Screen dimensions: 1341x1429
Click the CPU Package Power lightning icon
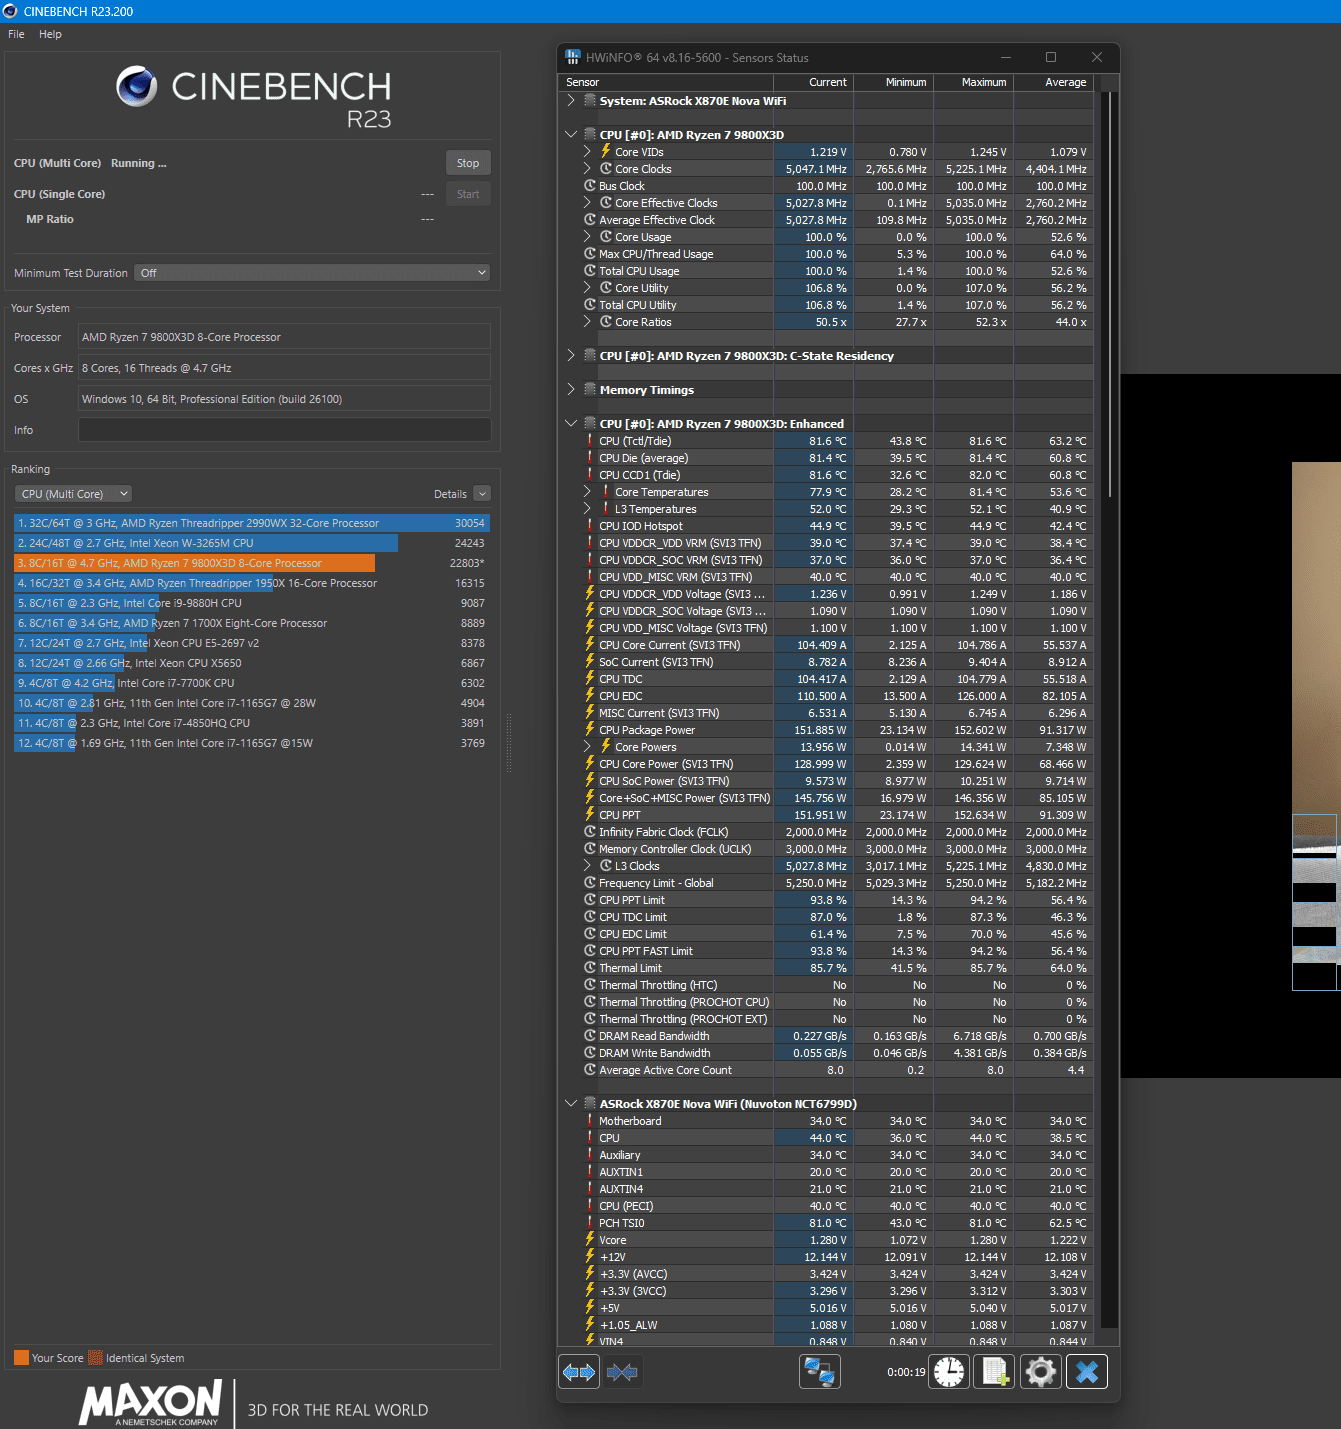(590, 729)
